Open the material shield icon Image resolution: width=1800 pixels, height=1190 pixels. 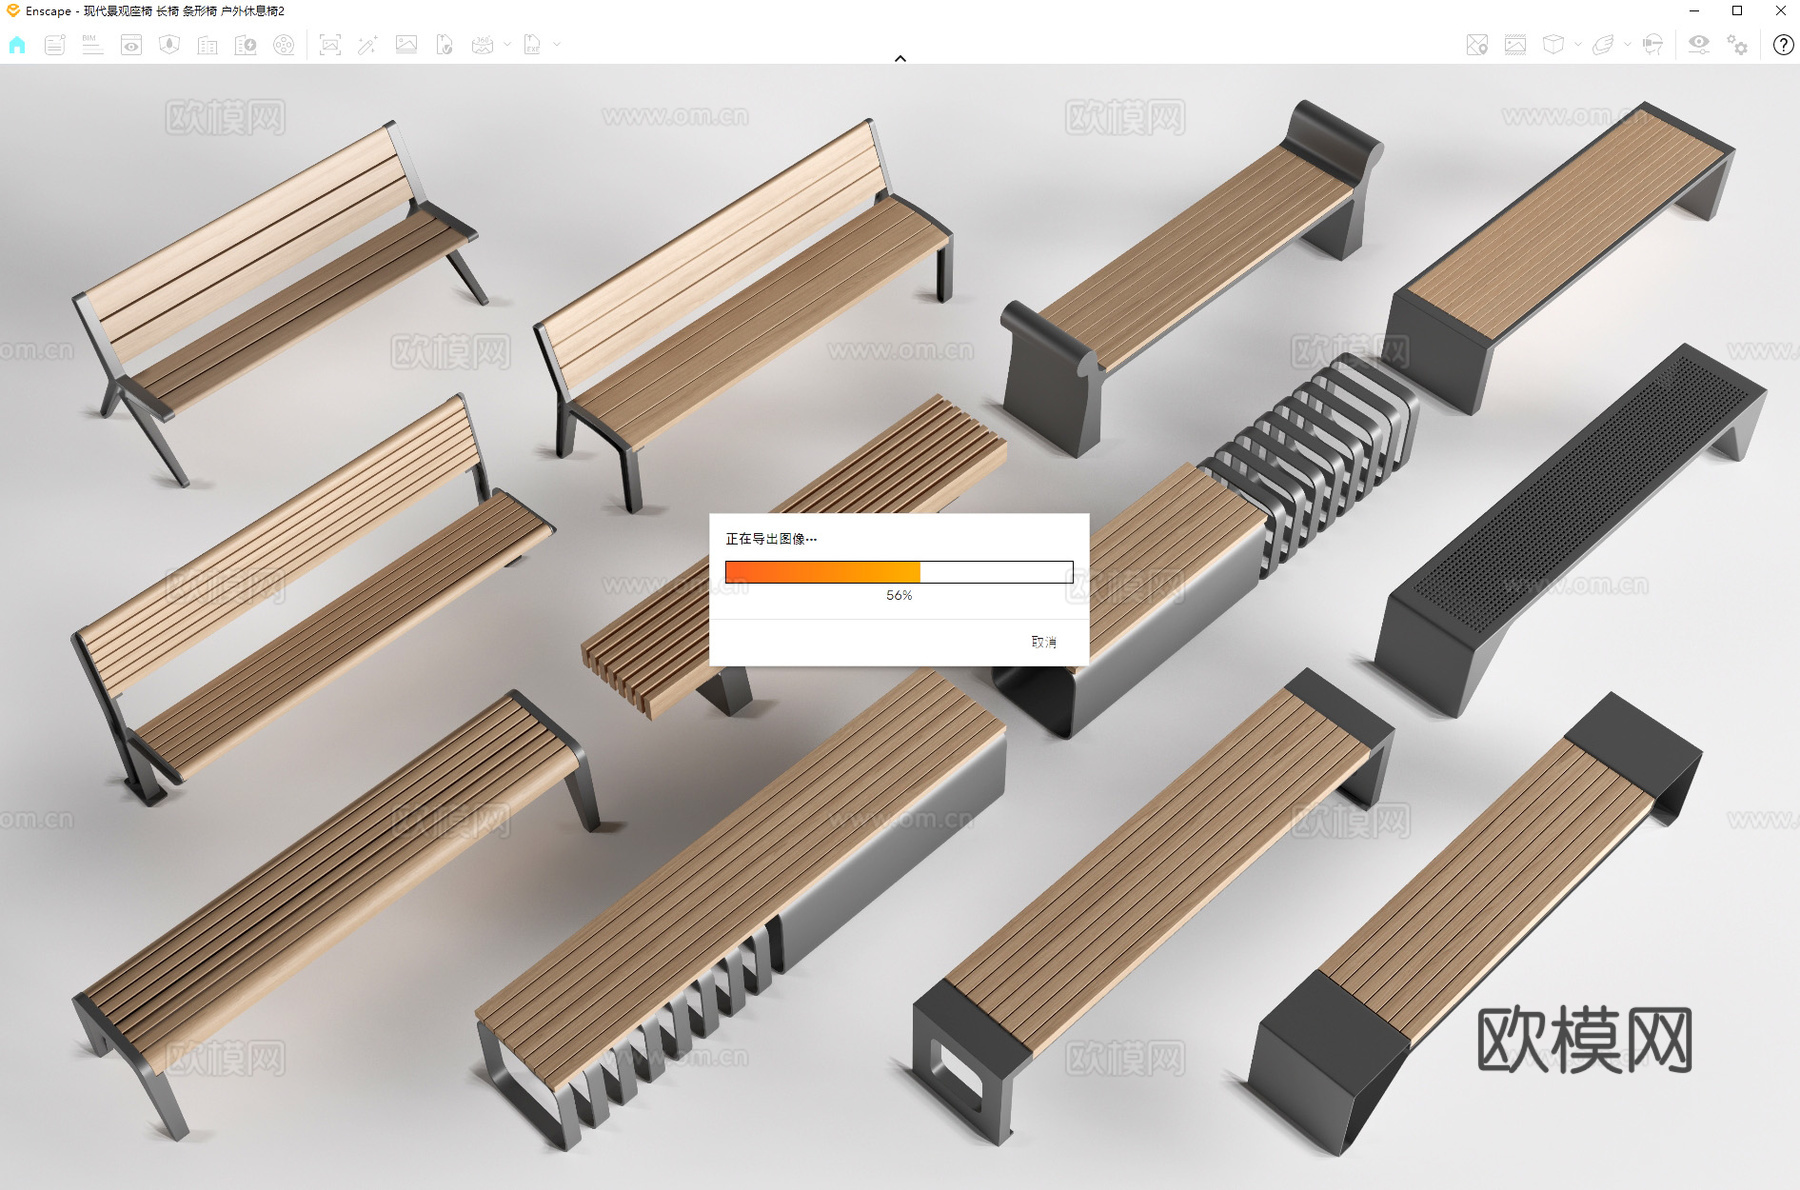coord(169,45)
